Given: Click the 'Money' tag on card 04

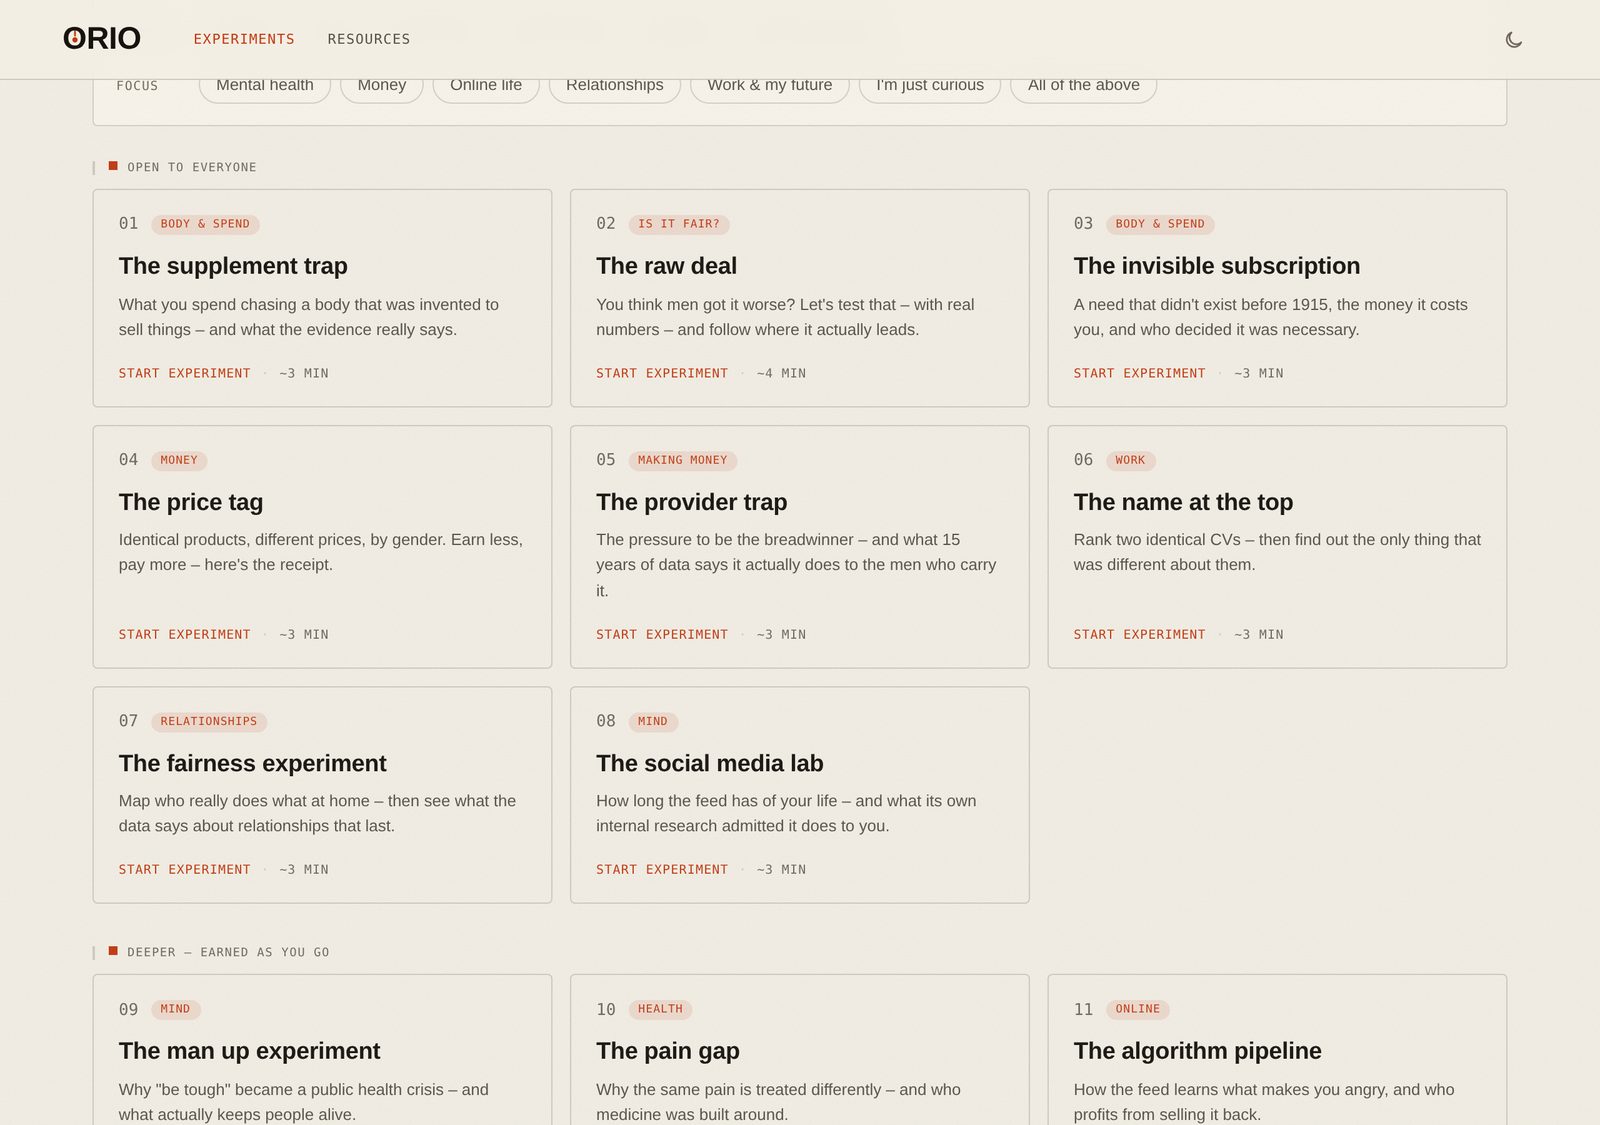Looking at the screenshot, I should pos(179,460).
